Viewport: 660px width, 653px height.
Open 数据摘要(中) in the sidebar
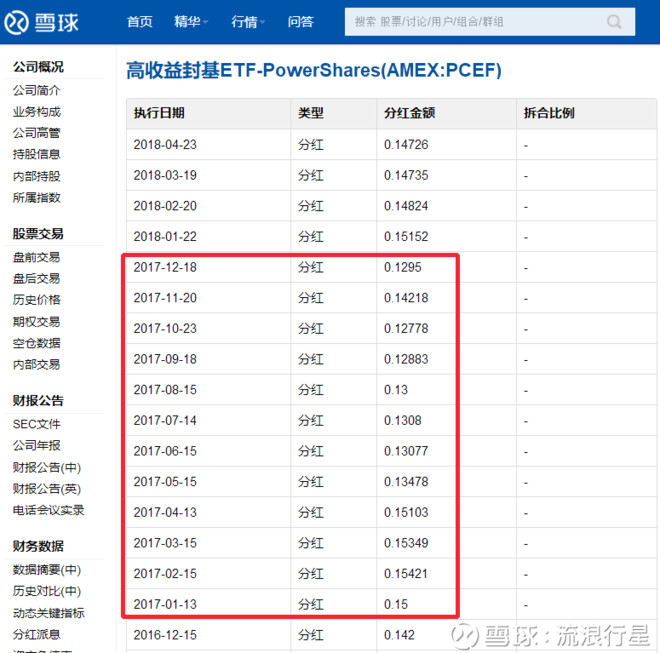point(47,570)
